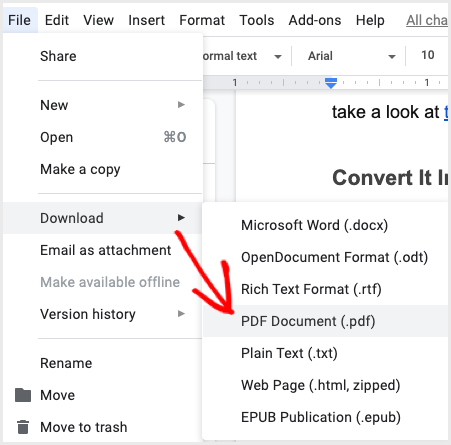This screenshot has width=451, height=445.
Task: Open the Arial font dropdown
Action: 351,56
